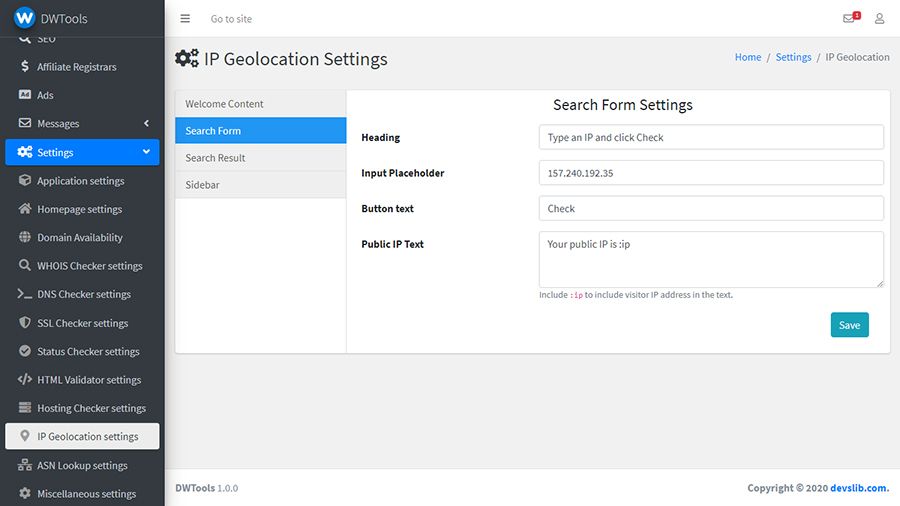Focus the Heading input field
Image resolution: width=900 pixels, height=506 pixels.
(711, 137)
